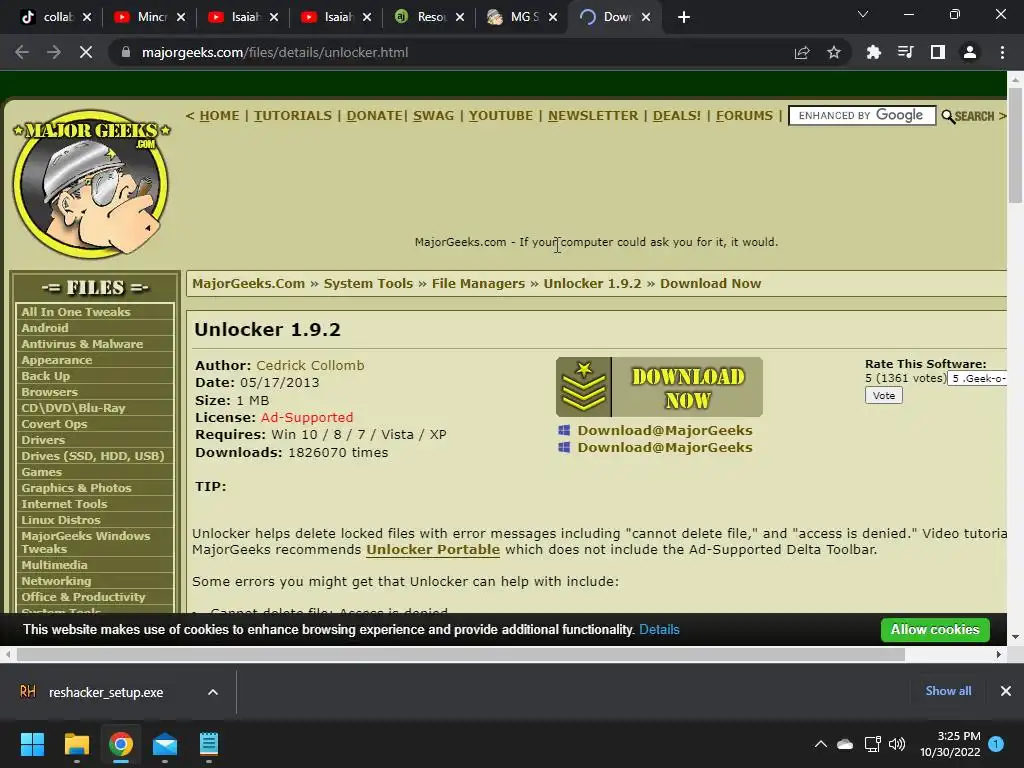Click the share page icon in address bar

point(802,52)
